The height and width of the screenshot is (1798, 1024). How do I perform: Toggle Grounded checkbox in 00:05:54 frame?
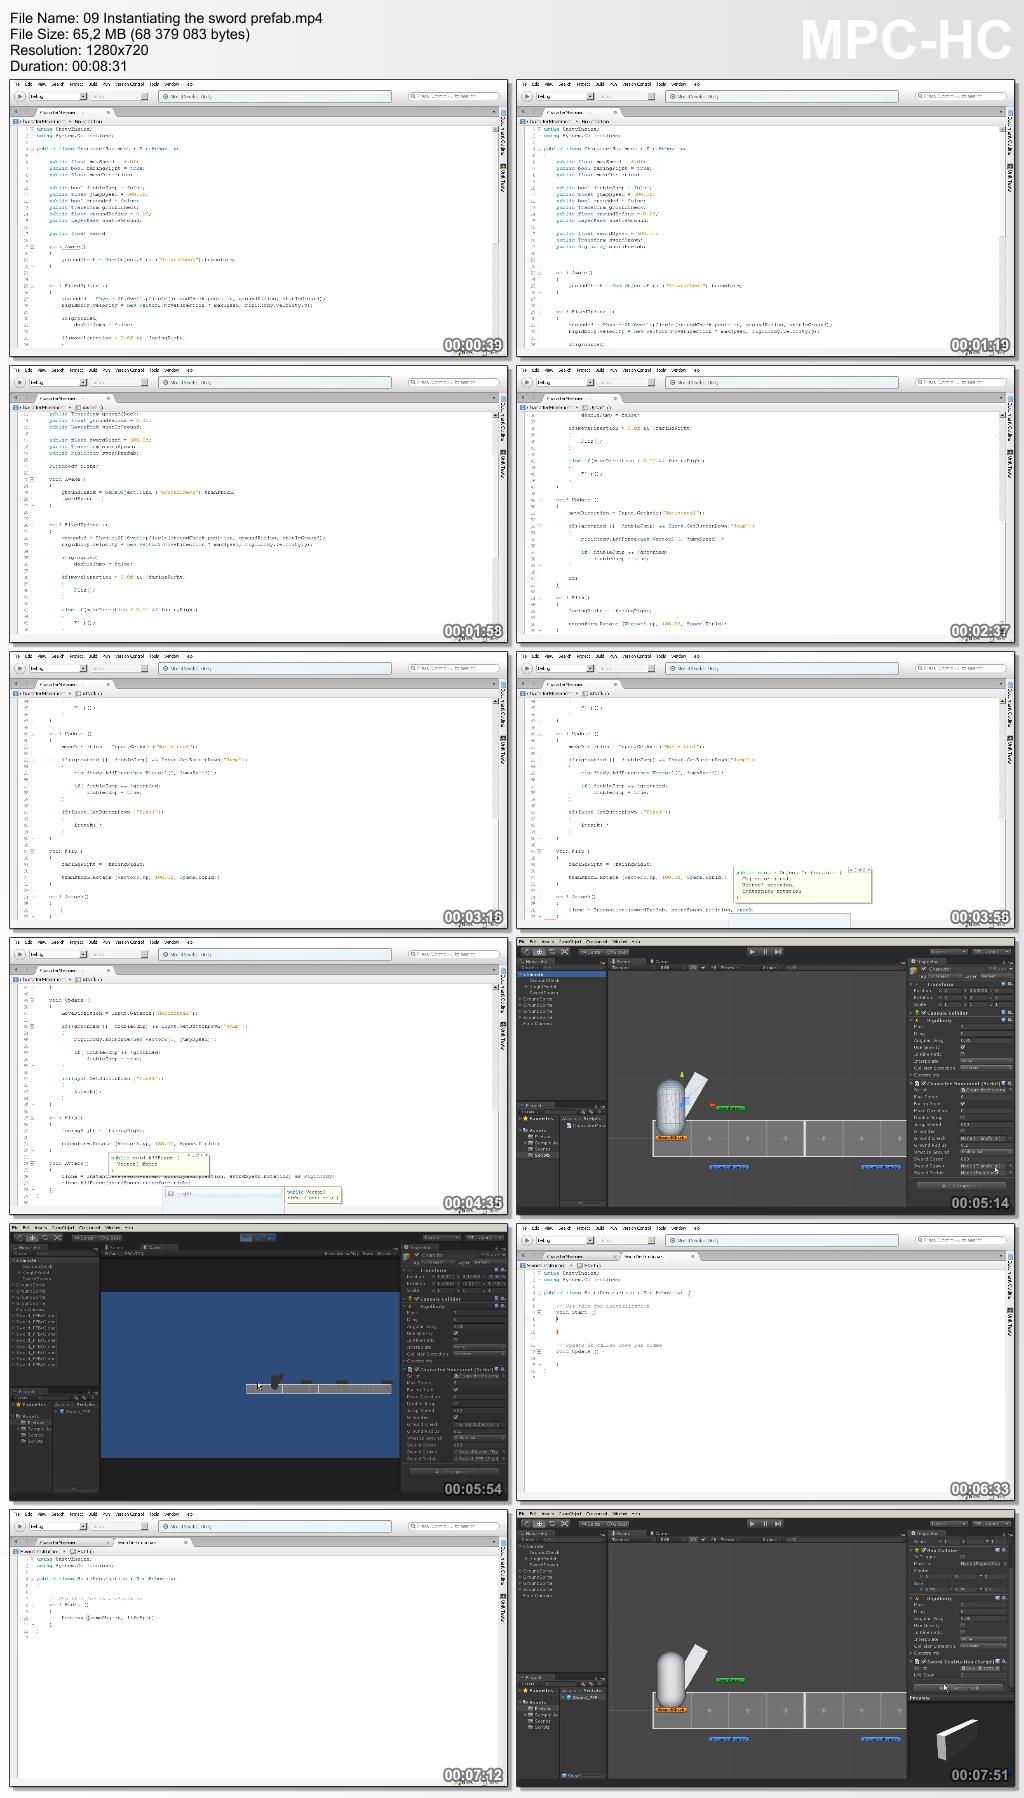click(456, 1417)
